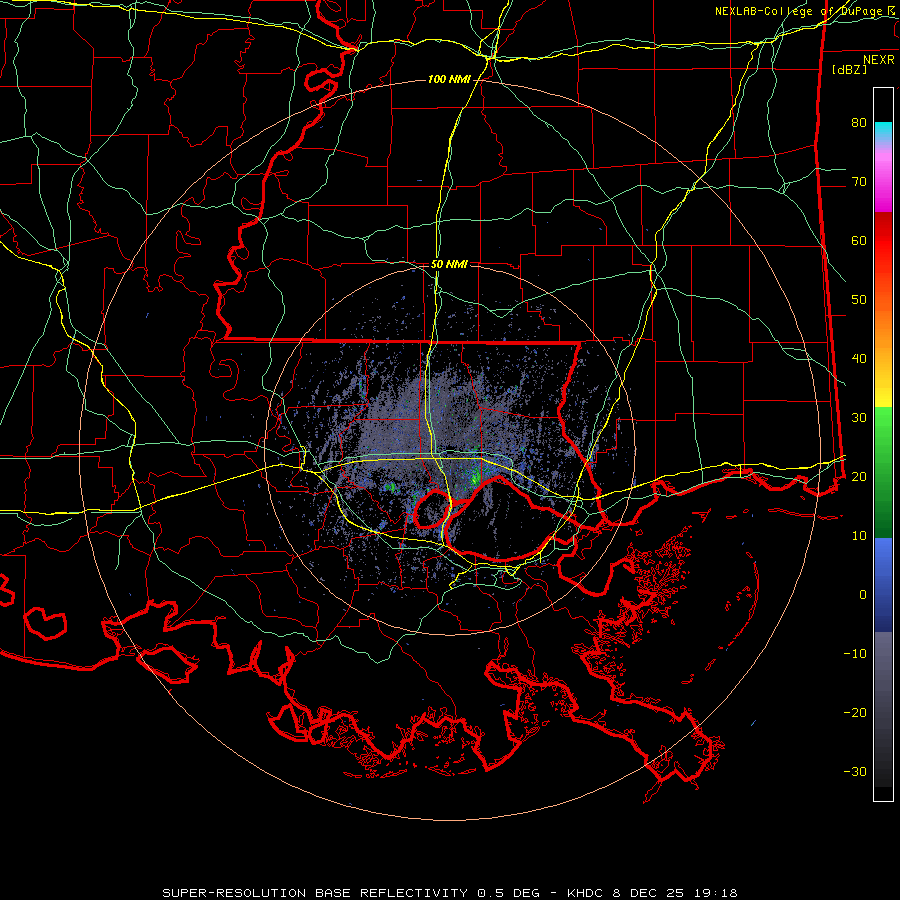Click the 60 dBZ scale value

[859, 240]
